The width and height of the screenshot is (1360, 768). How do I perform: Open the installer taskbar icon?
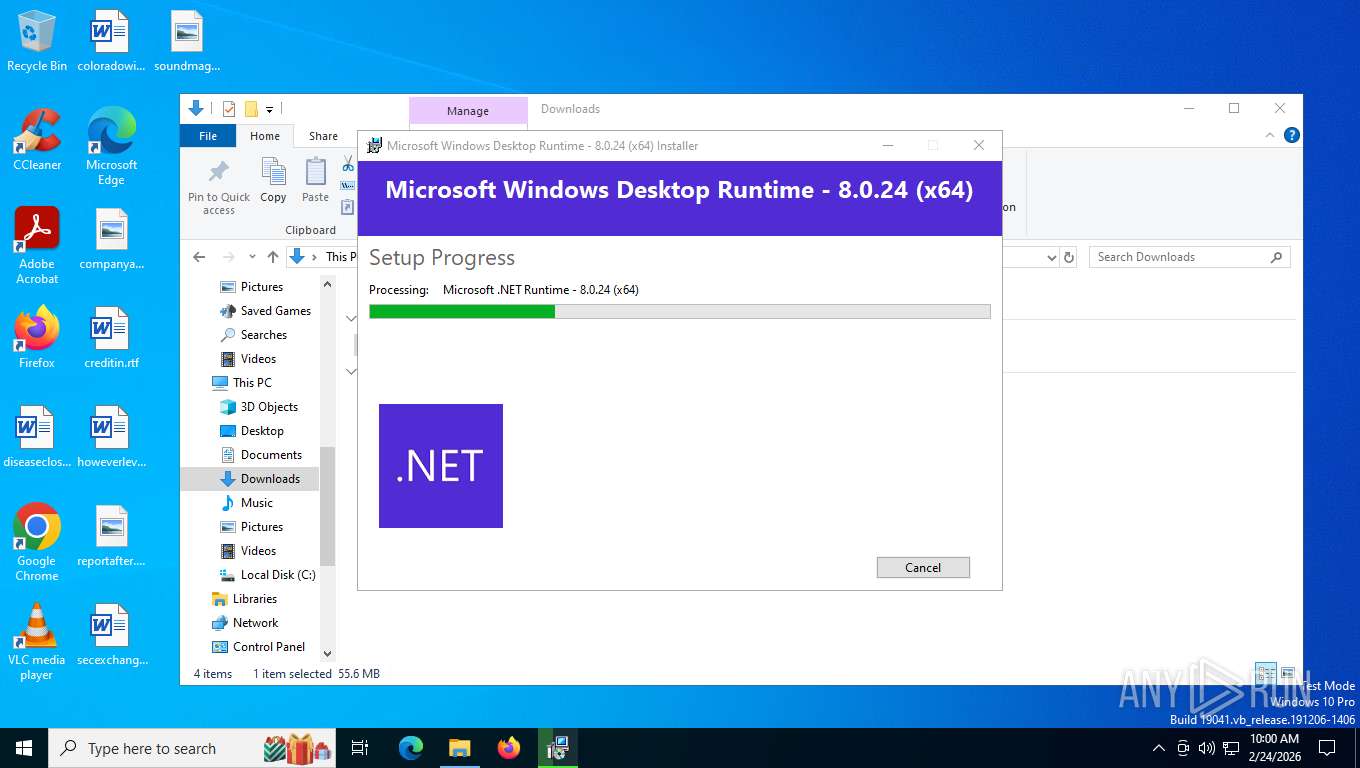click(x=557, y=748)
